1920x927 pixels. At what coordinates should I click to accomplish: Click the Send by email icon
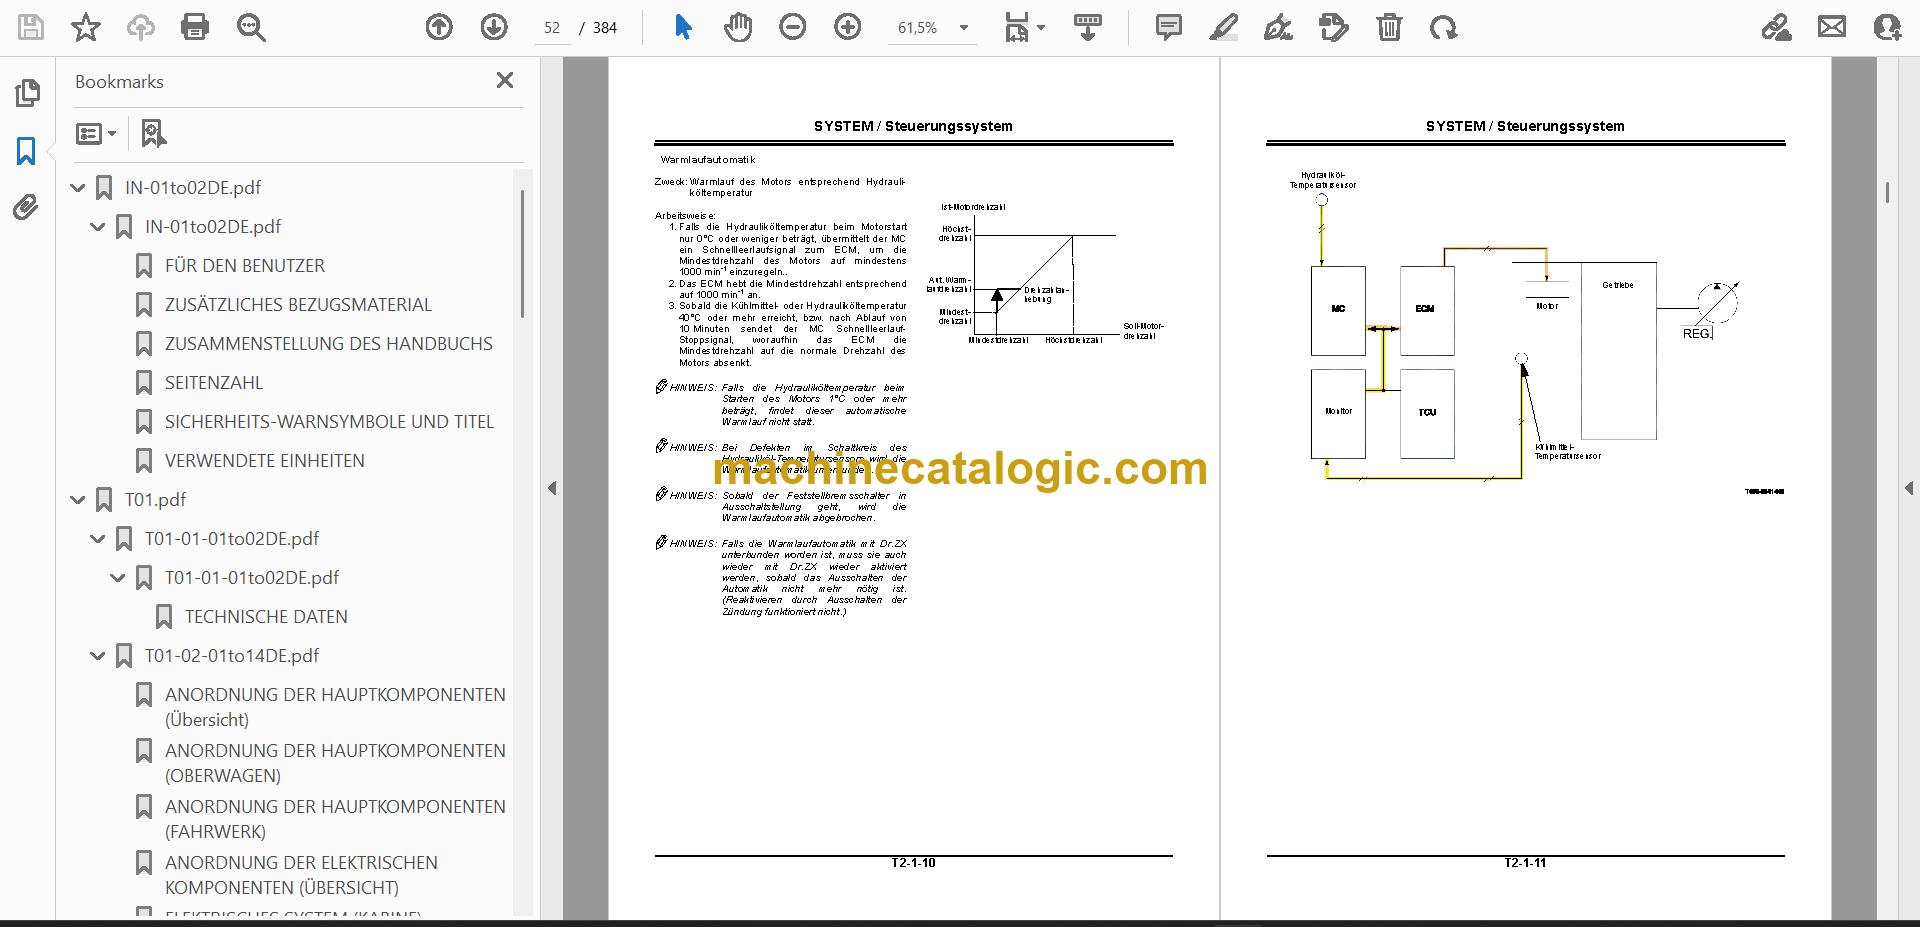1832,27
